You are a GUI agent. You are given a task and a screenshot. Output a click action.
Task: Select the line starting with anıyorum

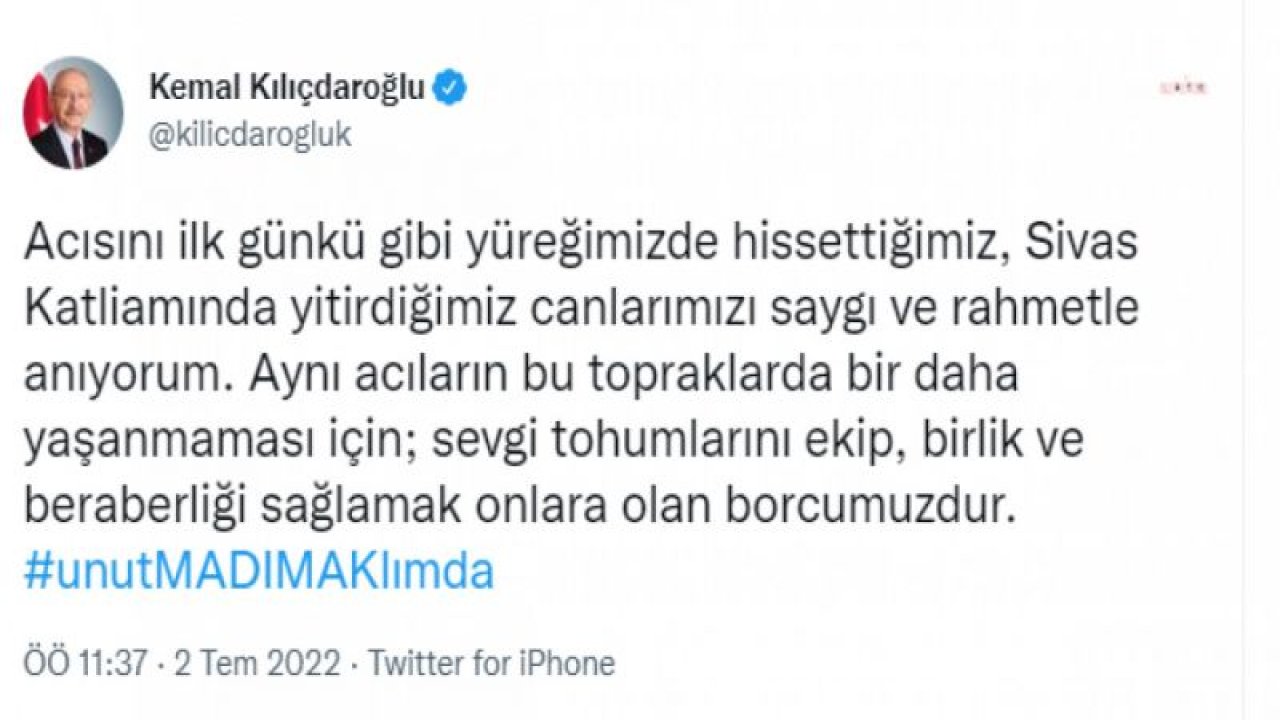pyautogui.click(x=520, y=376)
